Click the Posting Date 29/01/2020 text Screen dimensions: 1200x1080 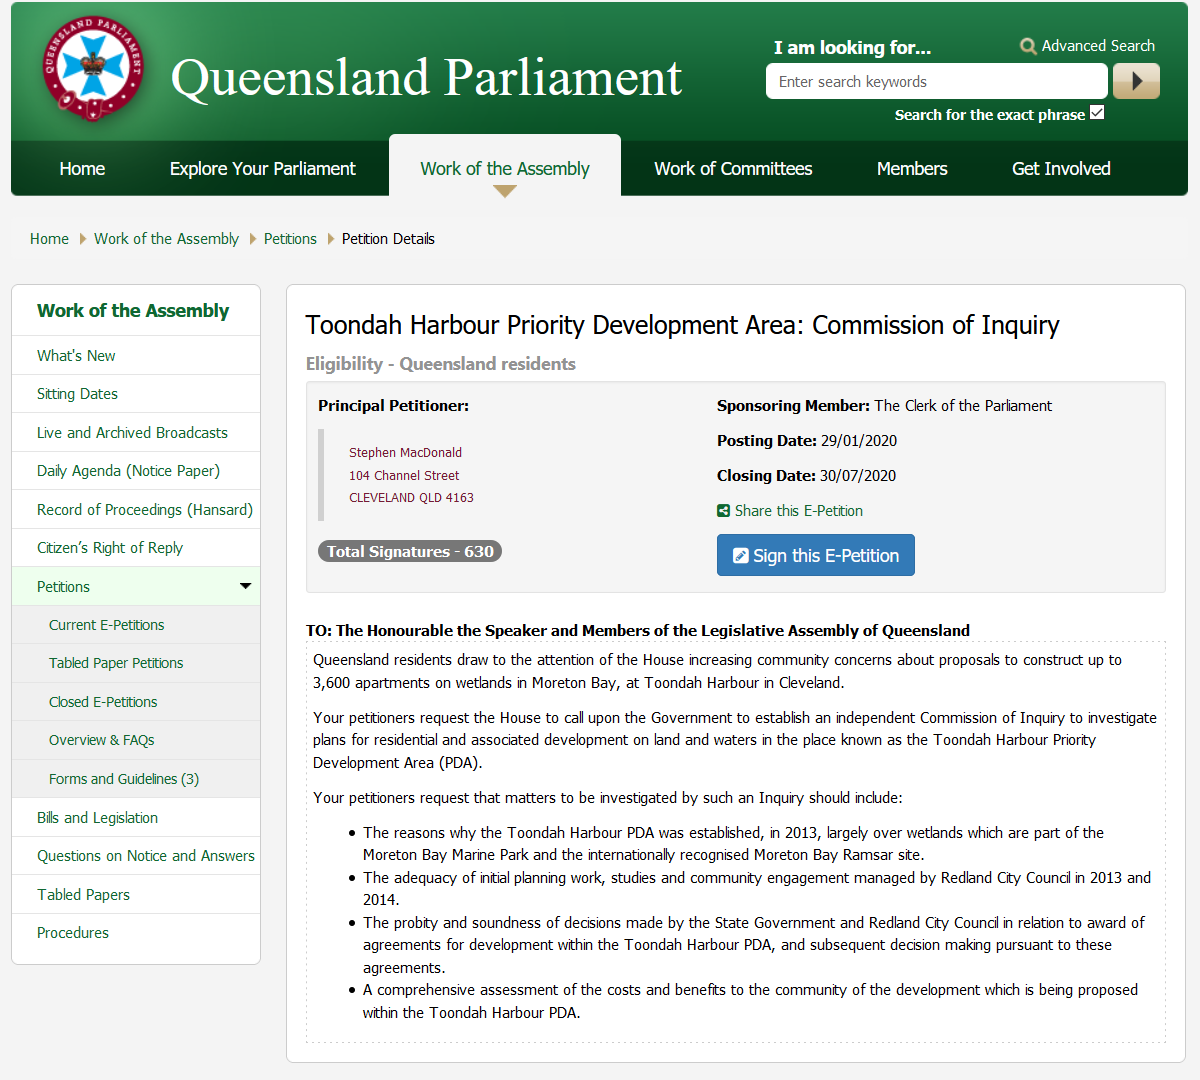(807, 441)
